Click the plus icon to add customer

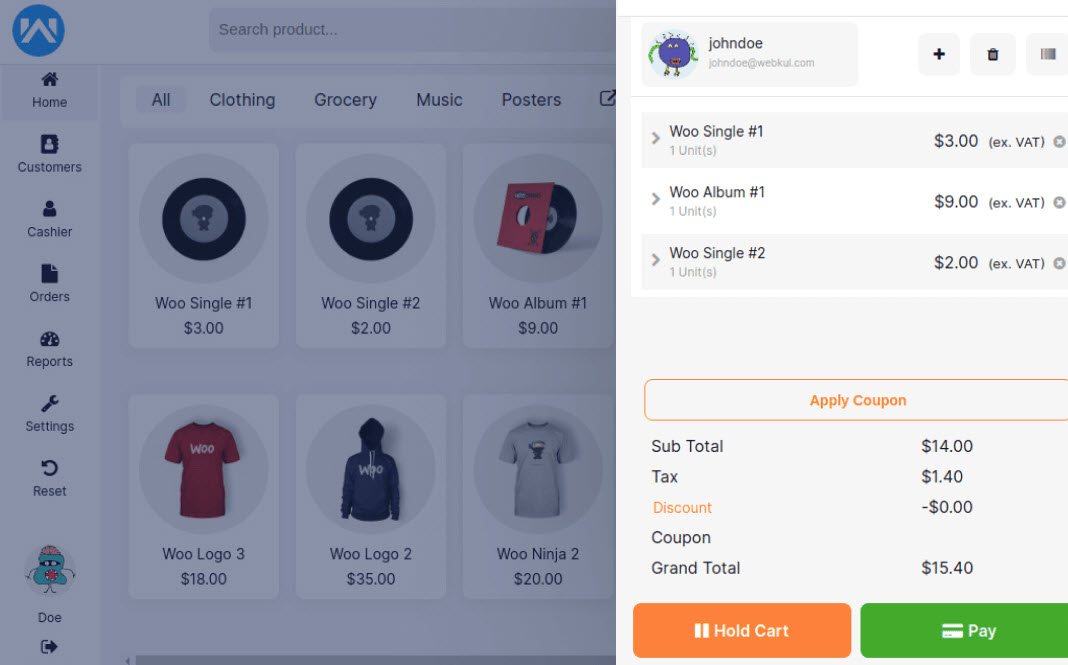tap(938, 54)
